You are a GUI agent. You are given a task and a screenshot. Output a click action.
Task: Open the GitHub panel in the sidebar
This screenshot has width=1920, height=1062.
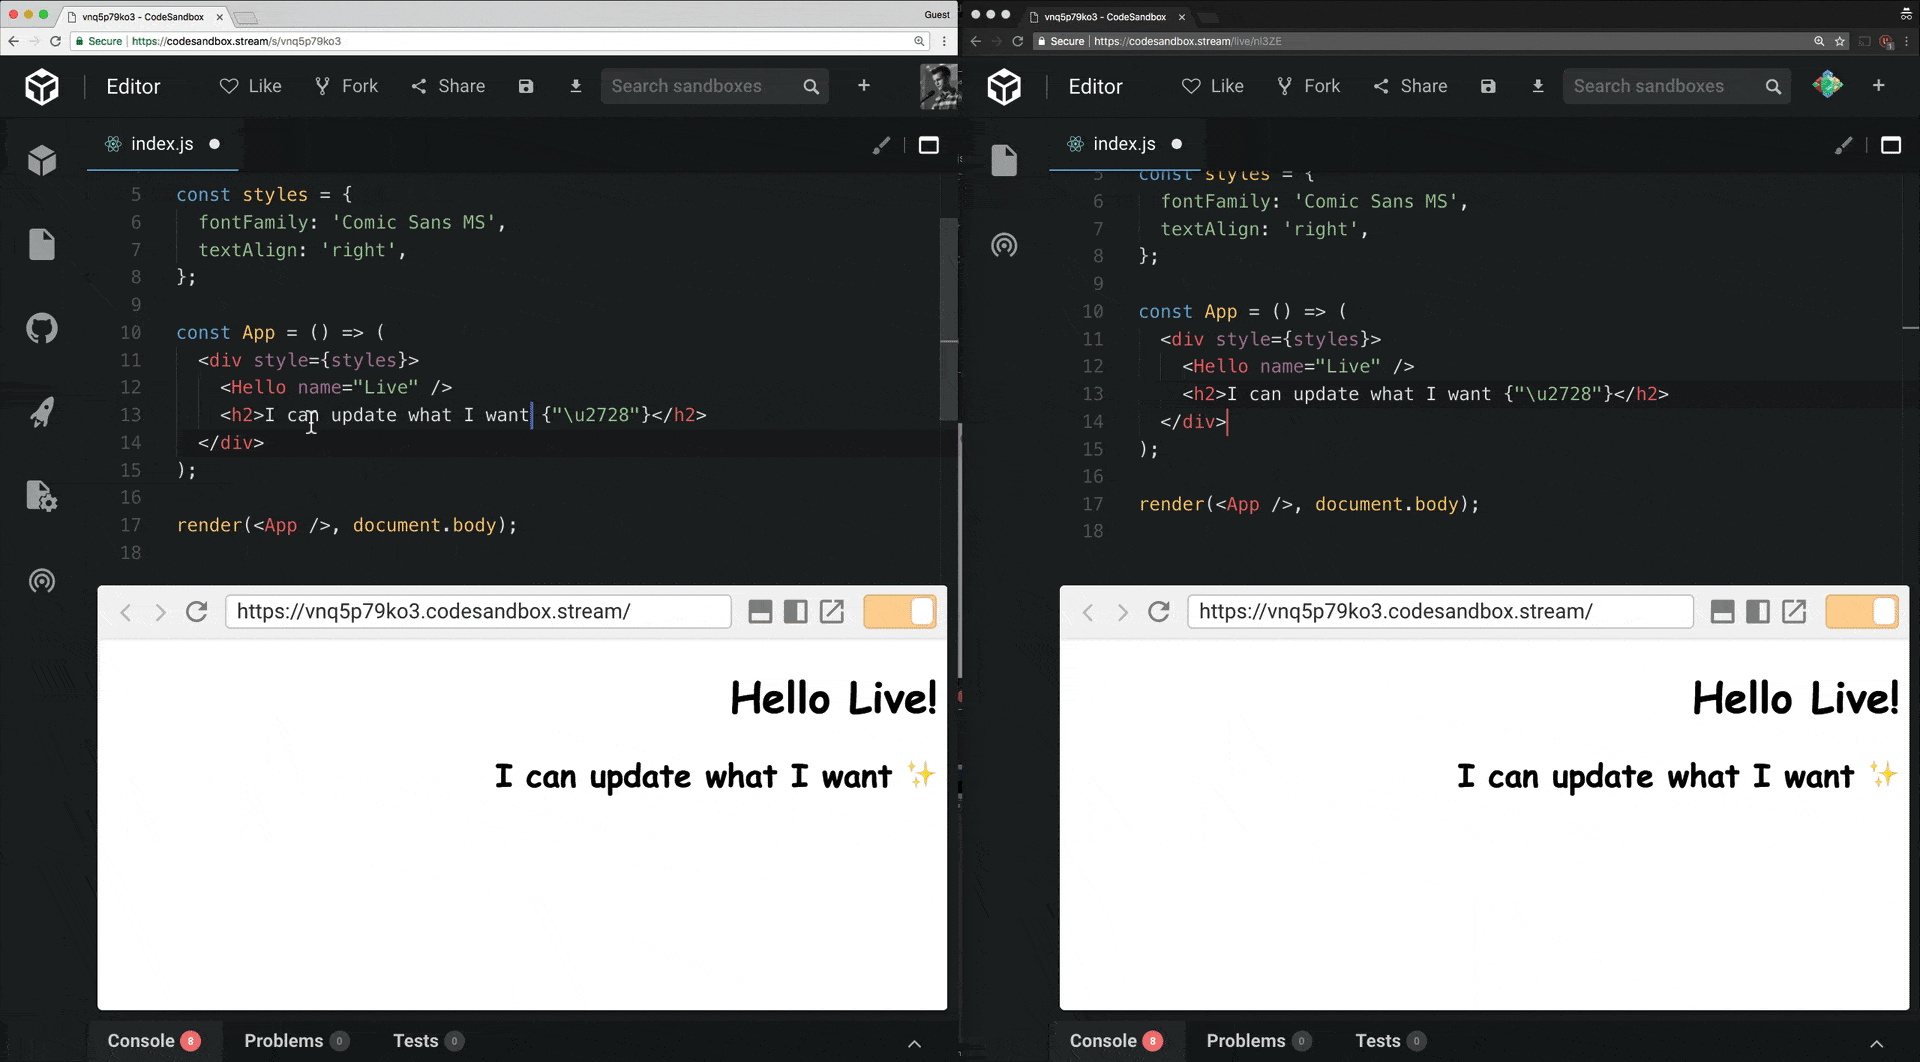click(x=42, y=329)
